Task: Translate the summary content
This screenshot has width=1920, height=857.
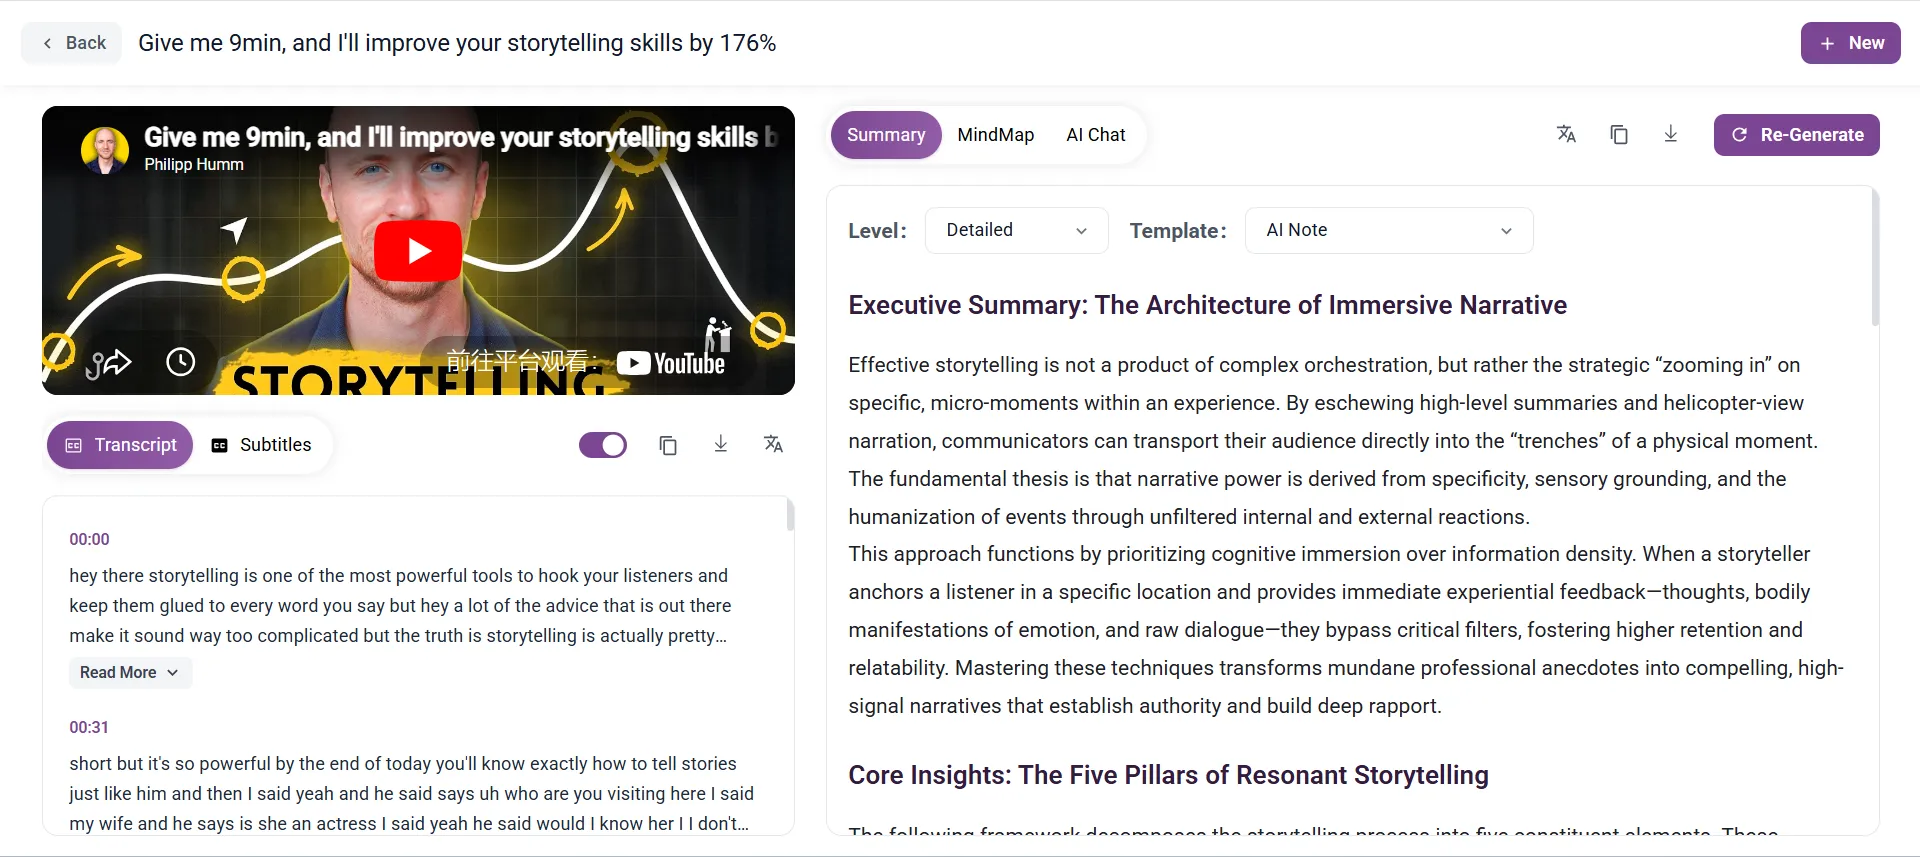Action: (x=1566, y=134)
